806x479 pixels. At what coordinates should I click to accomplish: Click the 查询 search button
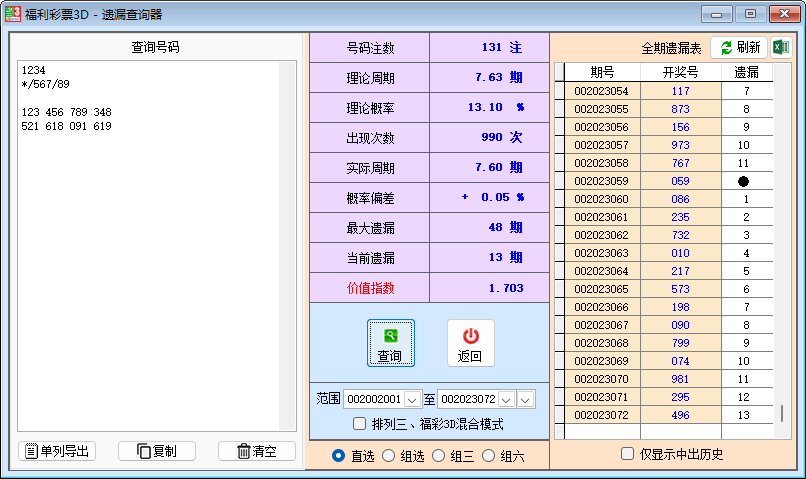click(389, 343)
